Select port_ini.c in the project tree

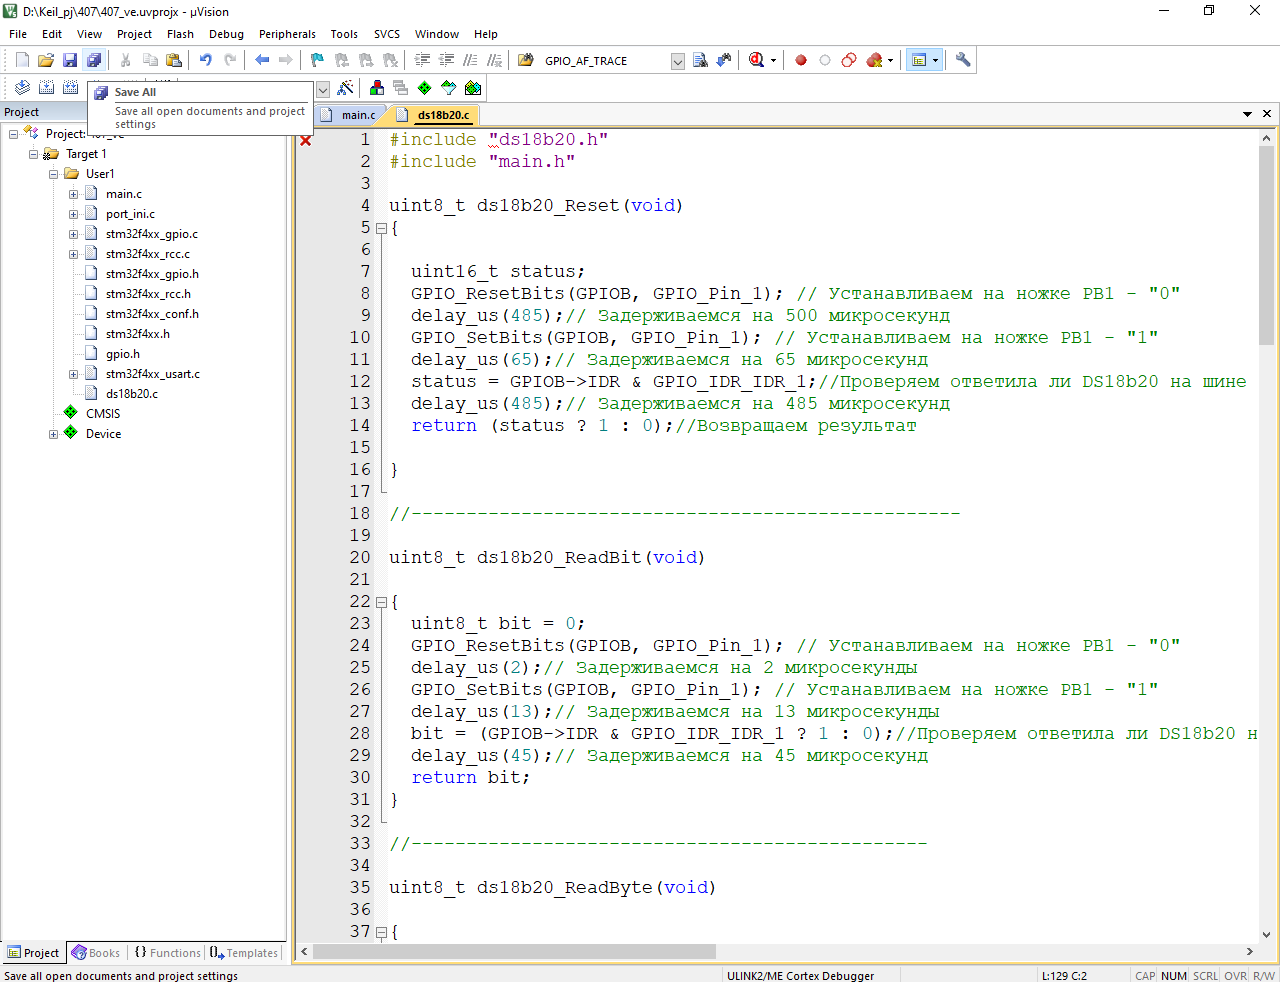(130, 214)
